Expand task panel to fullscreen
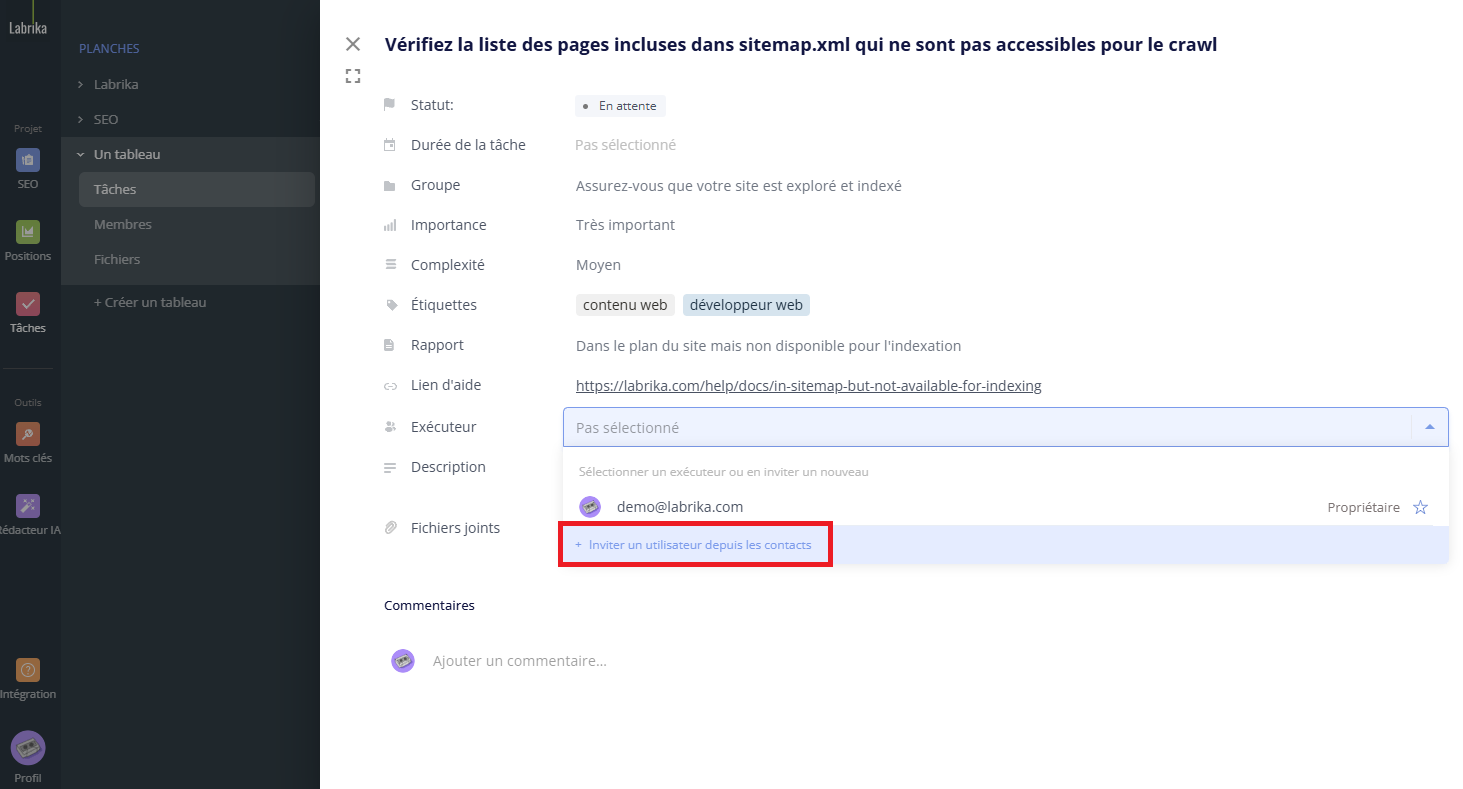Screen dimensions: 1463x789 coord(352,76)
